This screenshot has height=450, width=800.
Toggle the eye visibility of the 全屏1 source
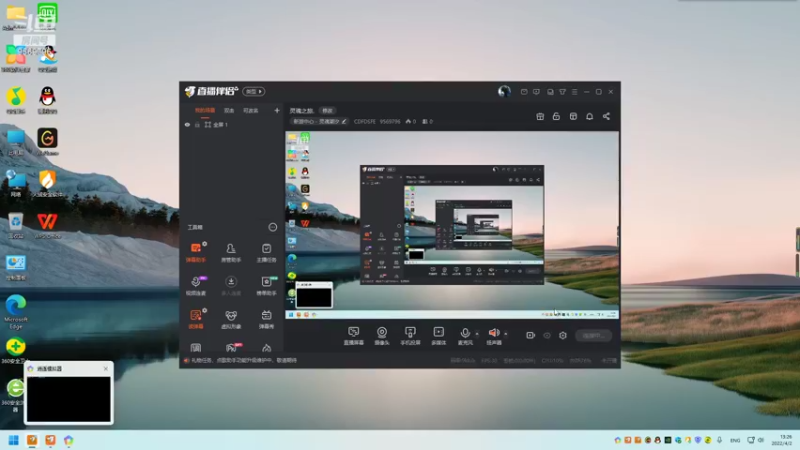(187, 124)
